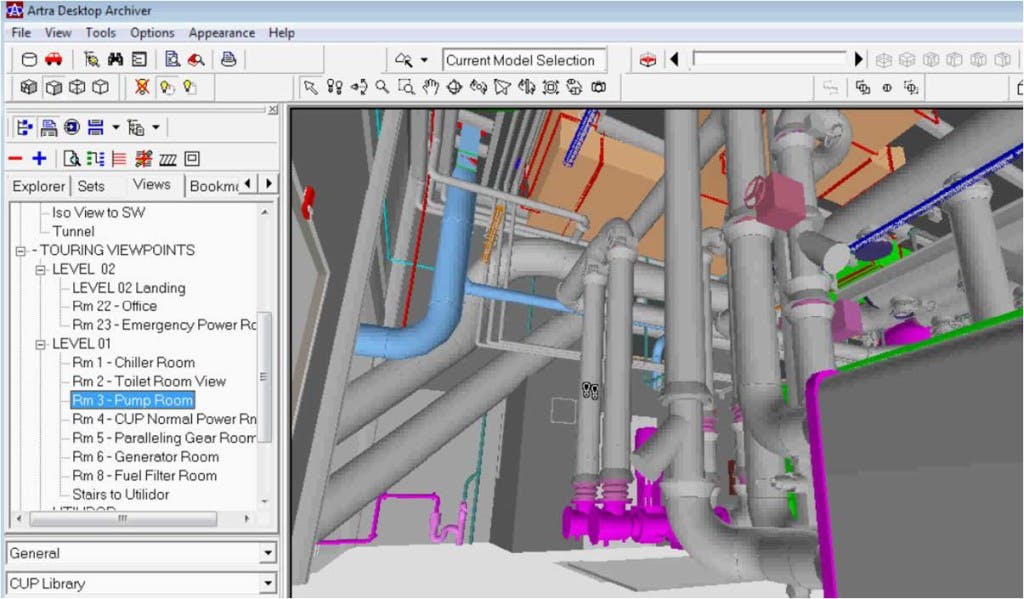Open the CUP Library dropdown
The width and height of the screenshot is (1024, 599).
point(267,583)
